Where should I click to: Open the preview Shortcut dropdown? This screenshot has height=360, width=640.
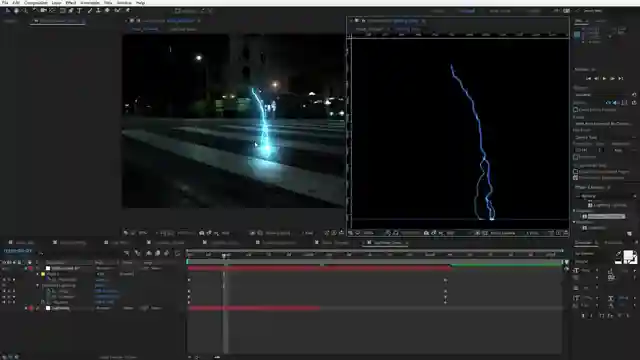[603, 95]
